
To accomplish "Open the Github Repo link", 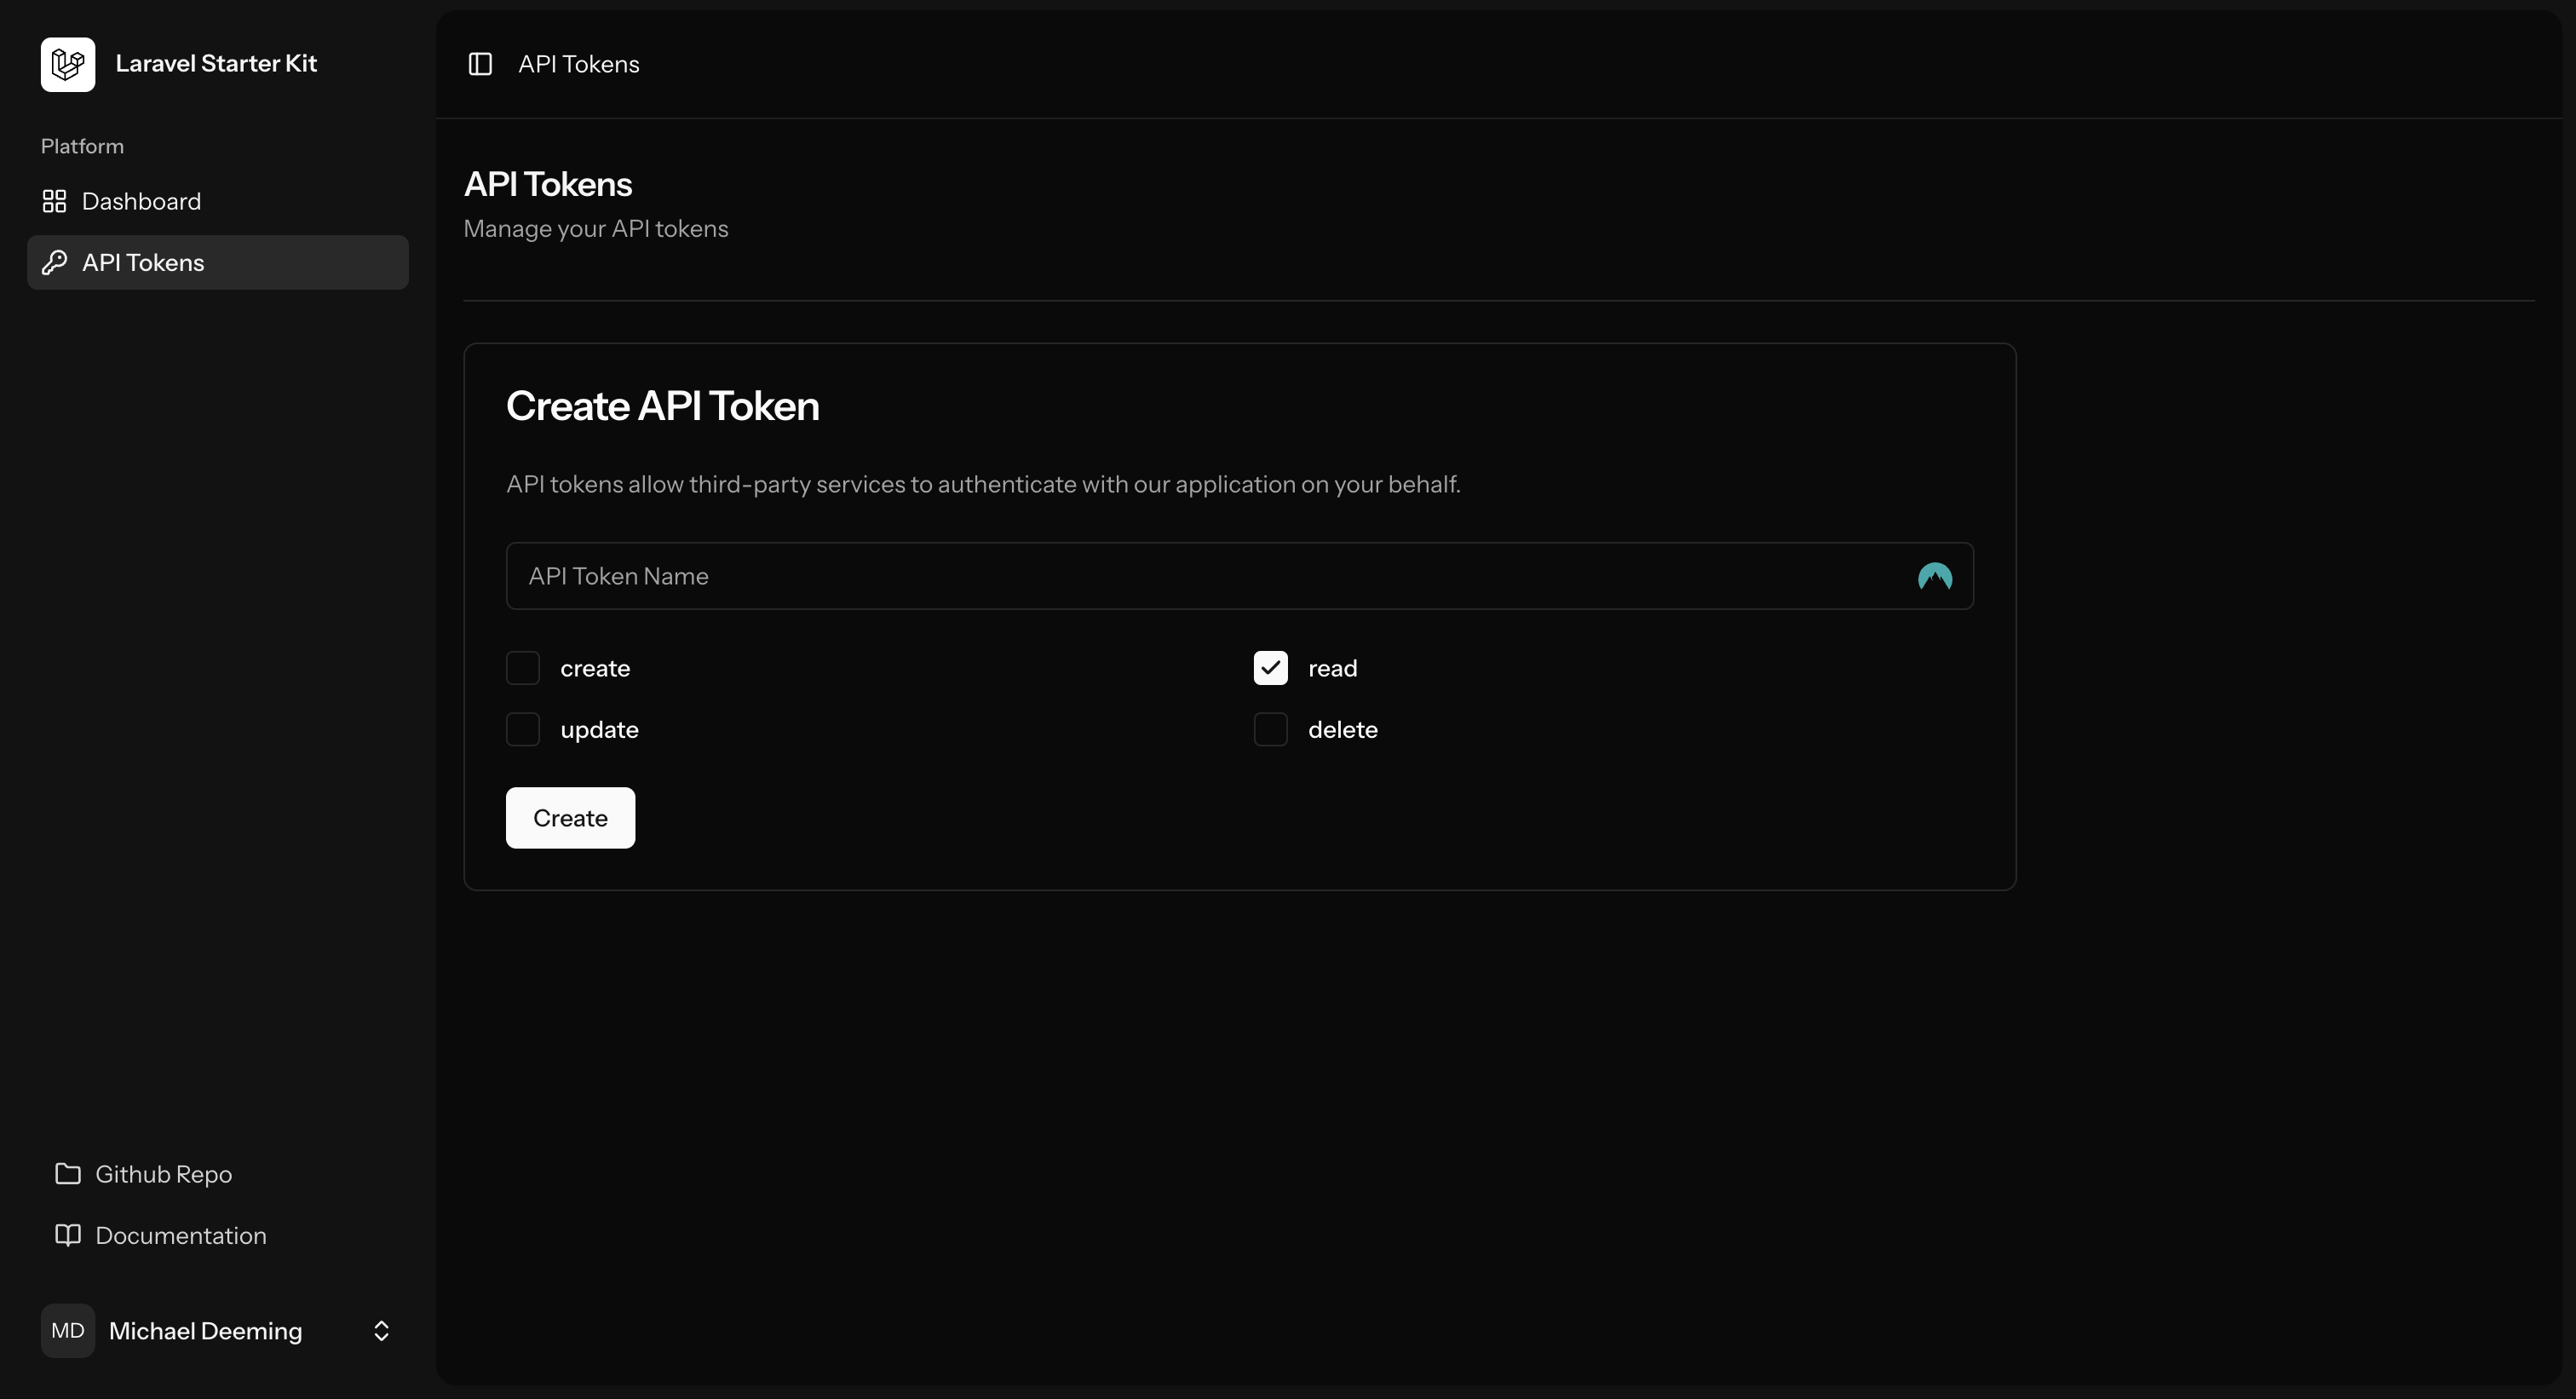I will (x=163, y=1174).
